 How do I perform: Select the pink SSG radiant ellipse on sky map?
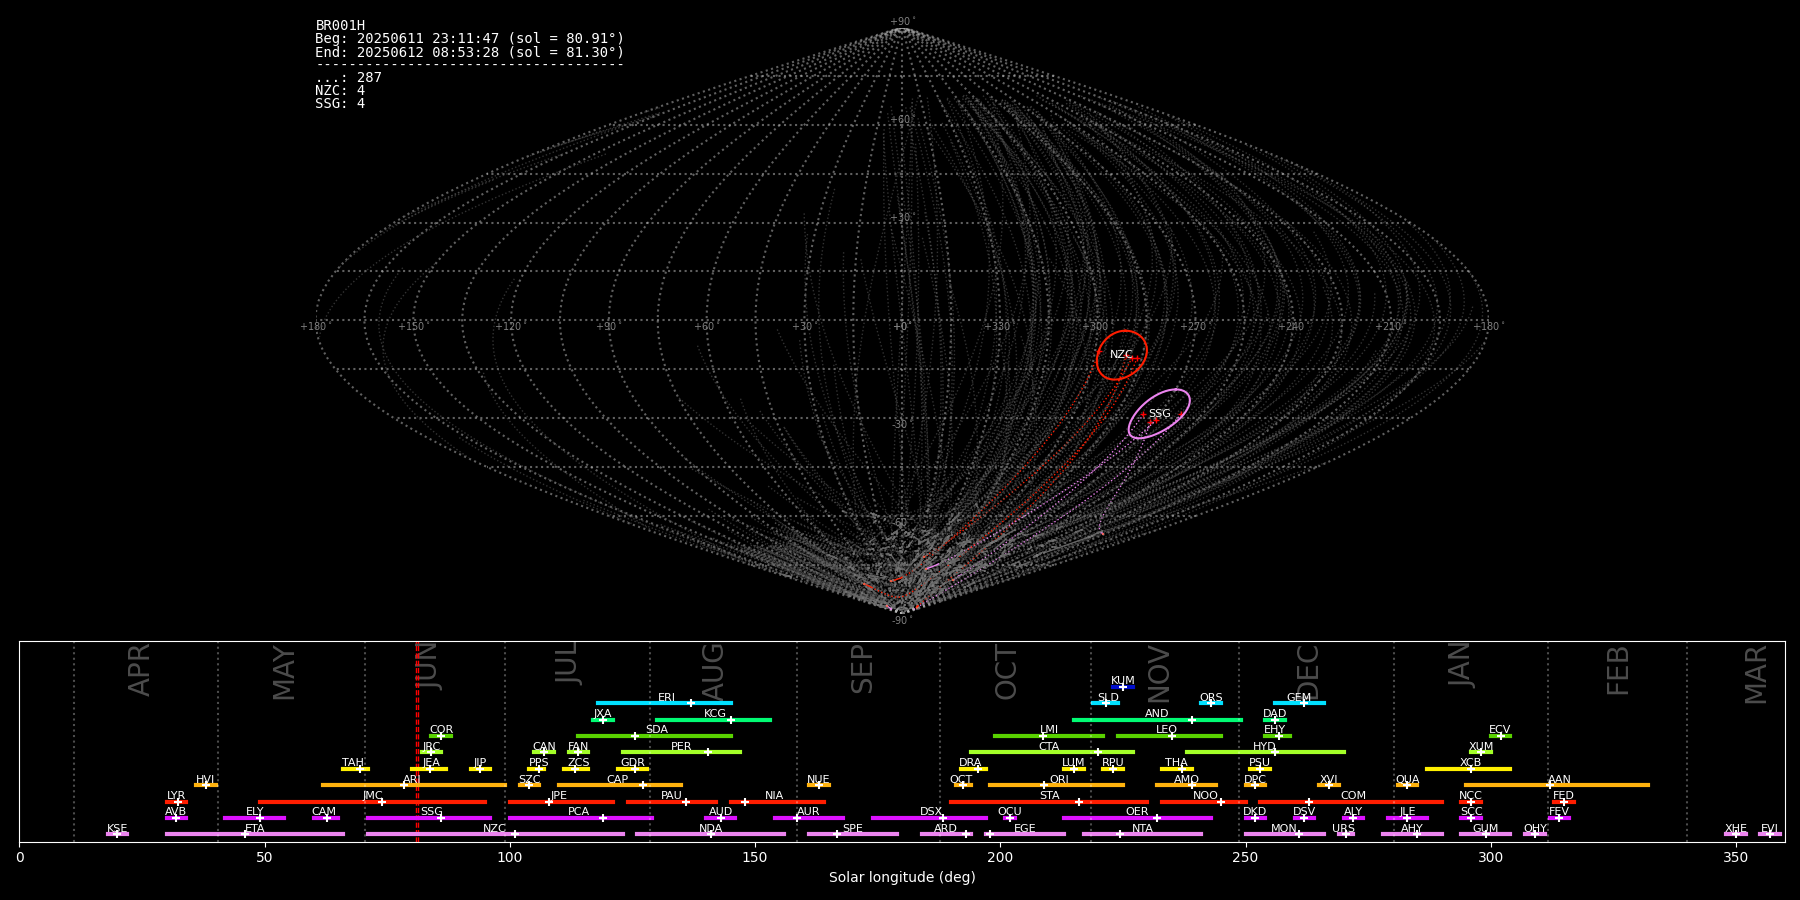click(x=1159, y=414)
